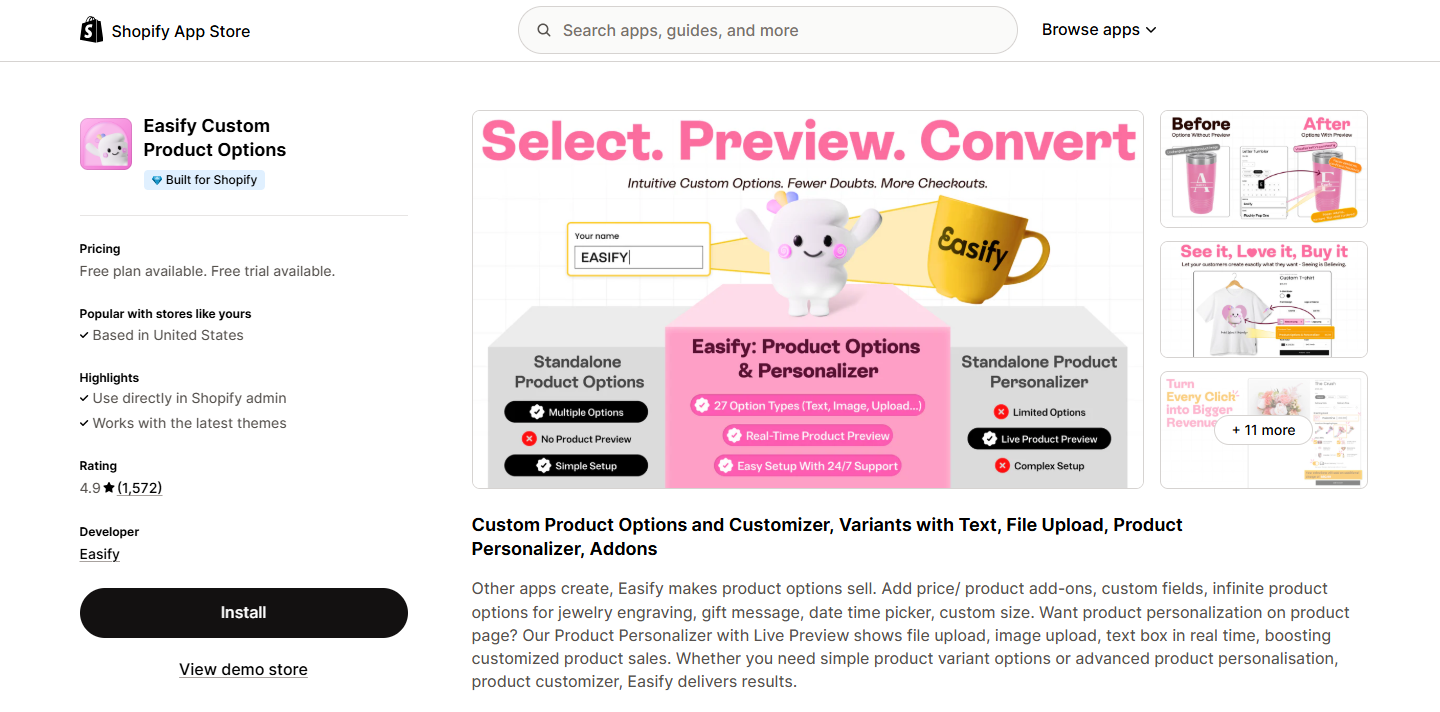Click the rating star icon

tap(109, 488)
